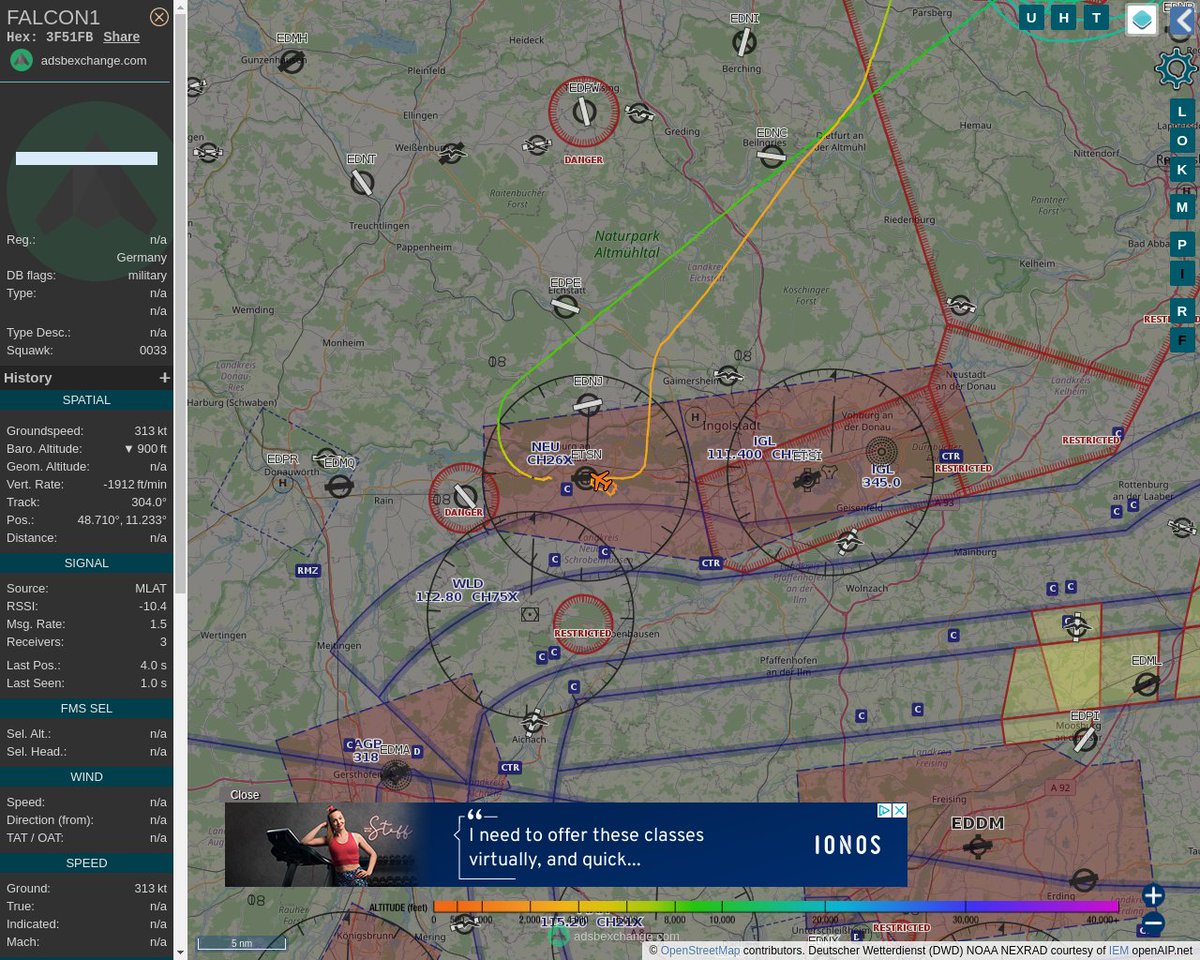Viewport: 1200px width, 960px height.
Task: Toggle the M button on the right side
Action: click(1182, 207)
